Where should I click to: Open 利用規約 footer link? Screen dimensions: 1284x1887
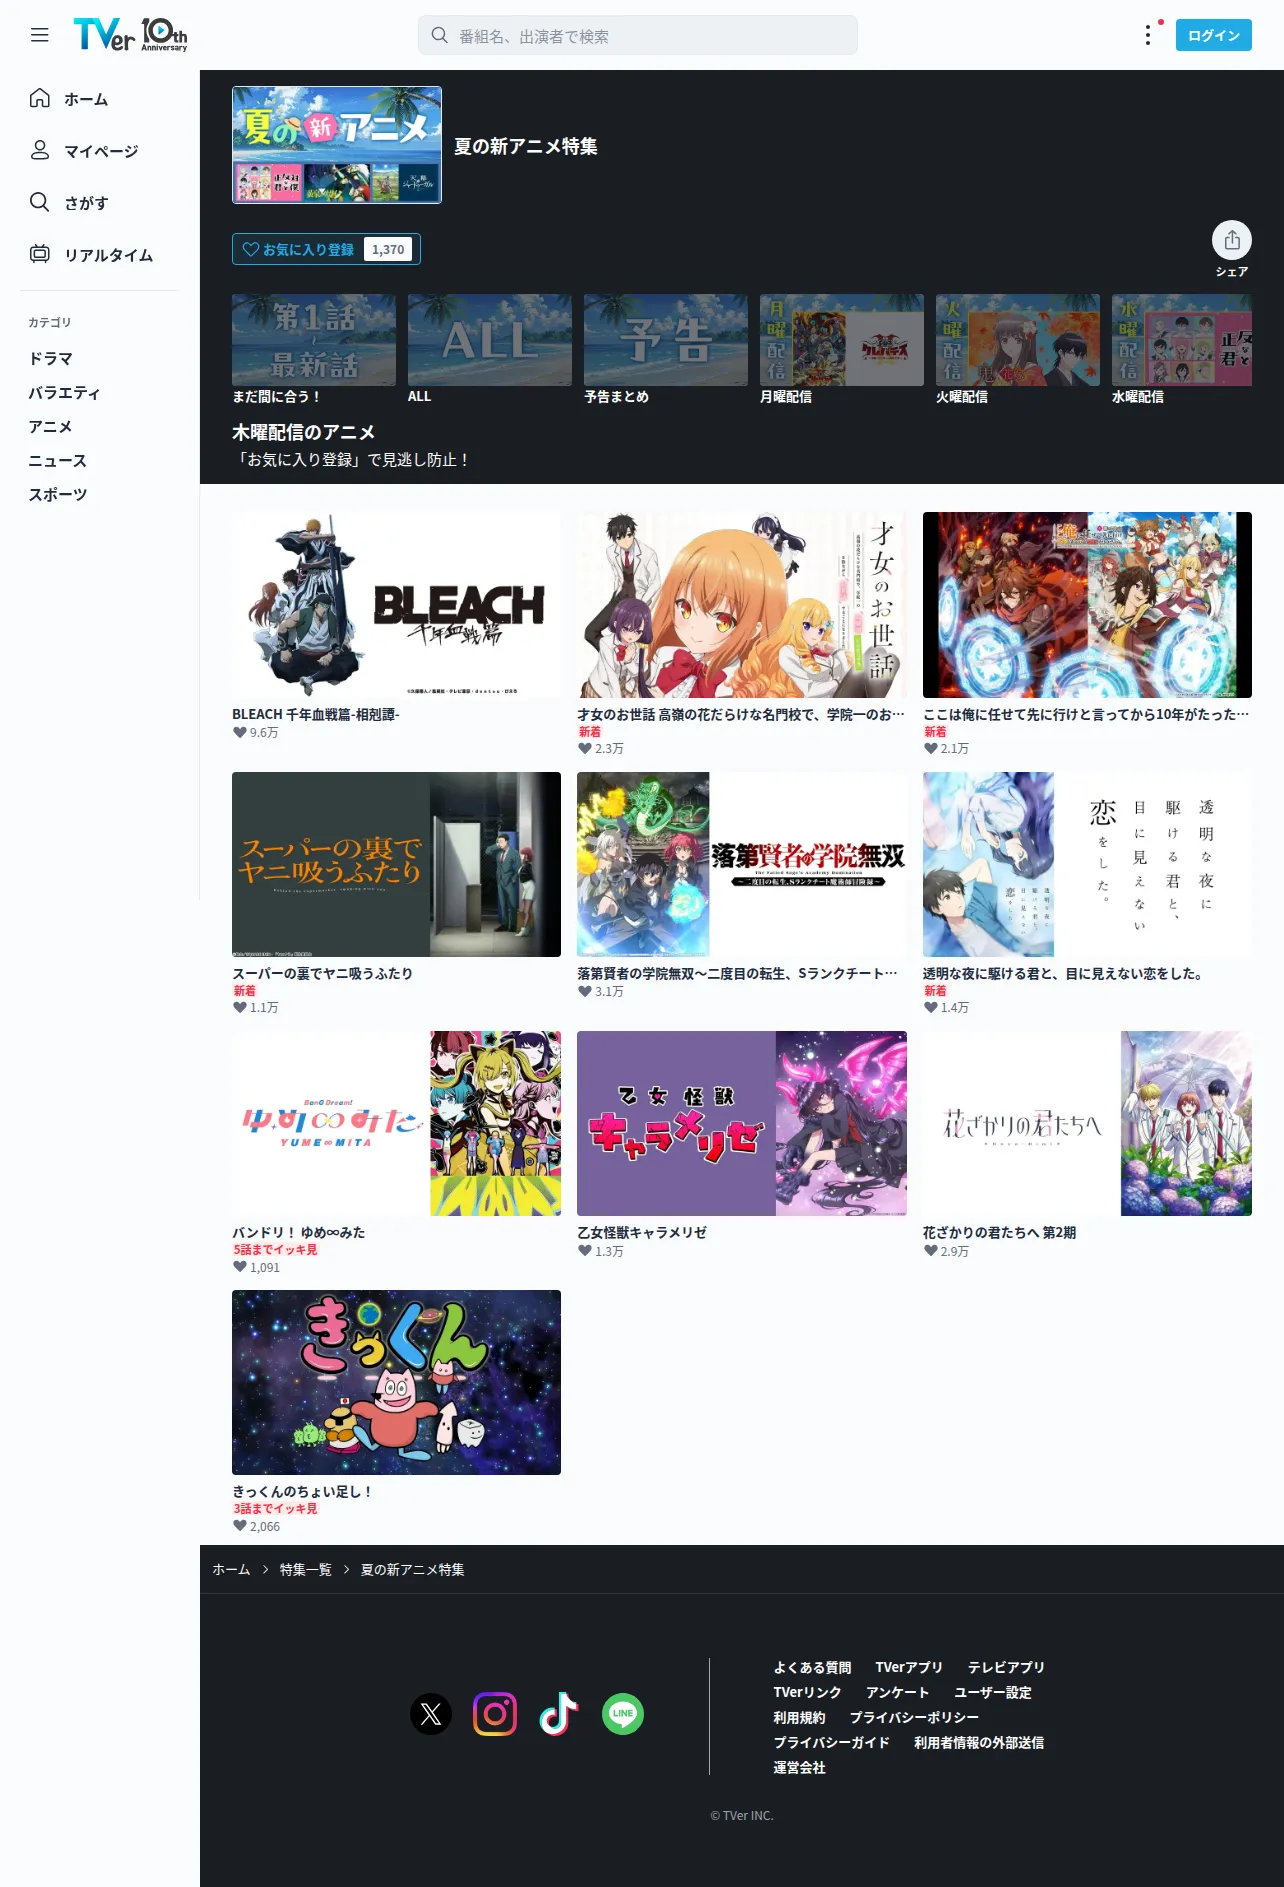[799, 1717]
